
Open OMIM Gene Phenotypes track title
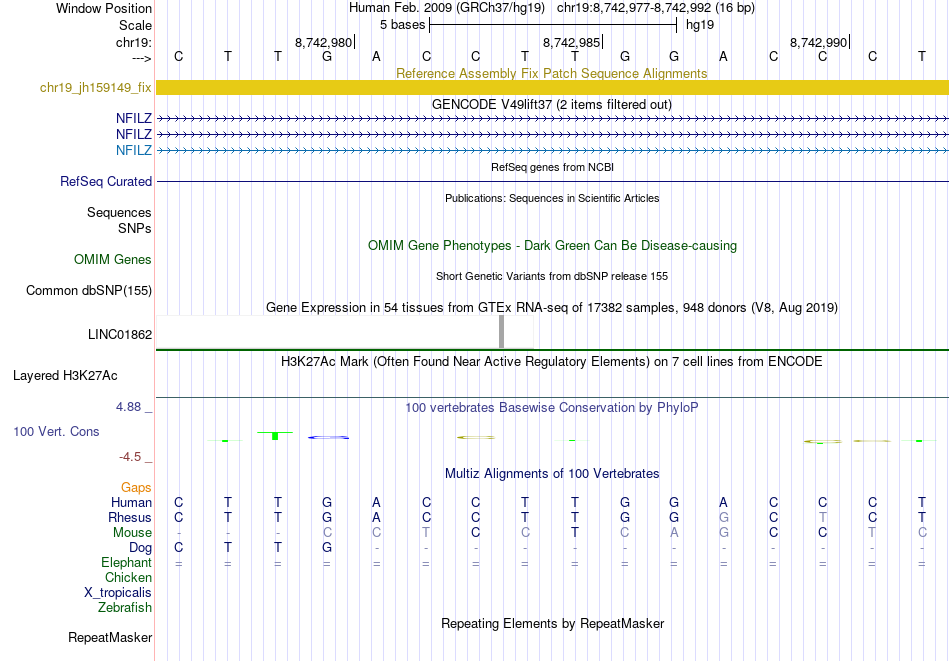point(553,245)
